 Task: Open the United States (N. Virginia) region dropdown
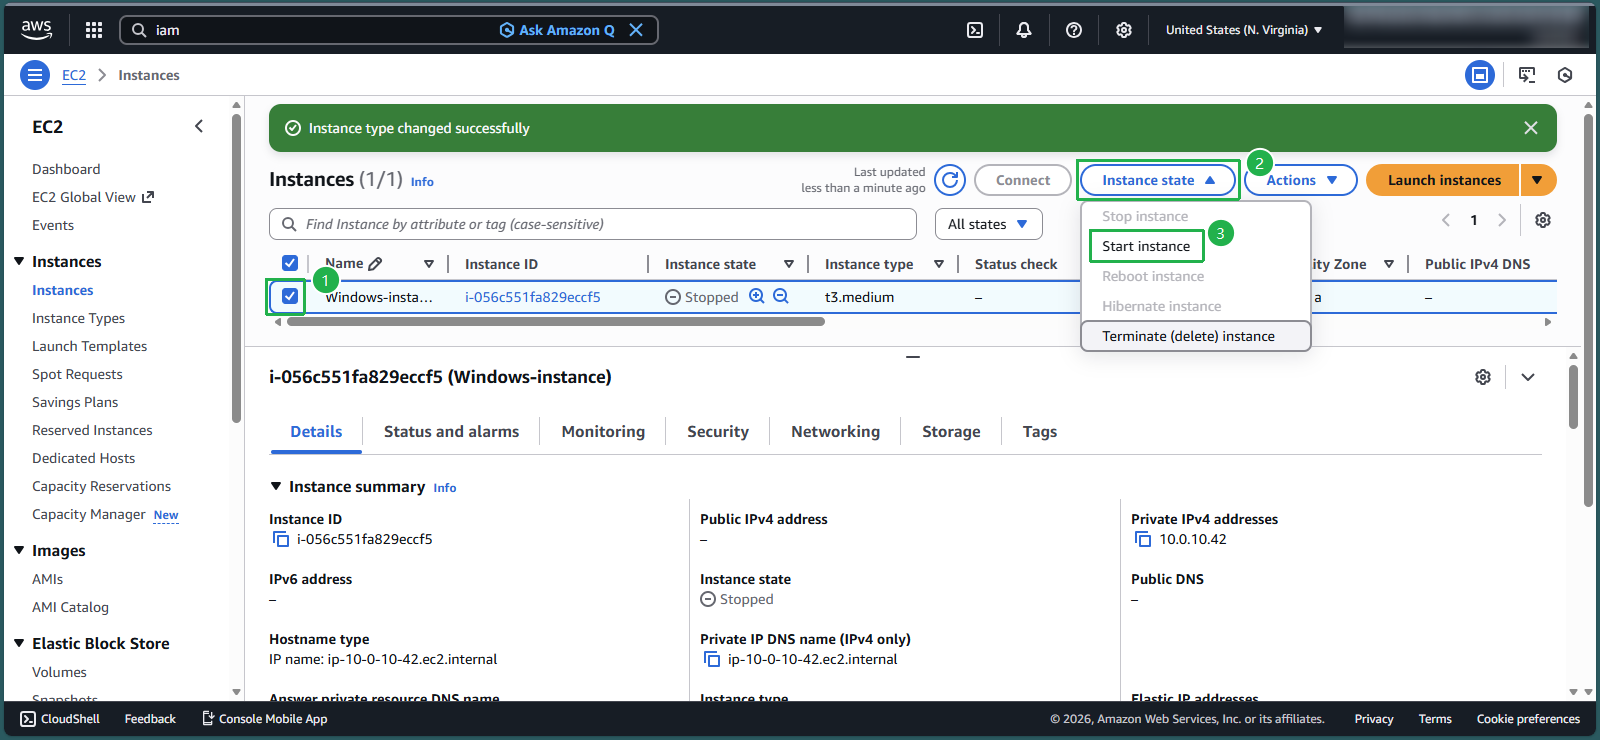click(x=1244, y=30)
